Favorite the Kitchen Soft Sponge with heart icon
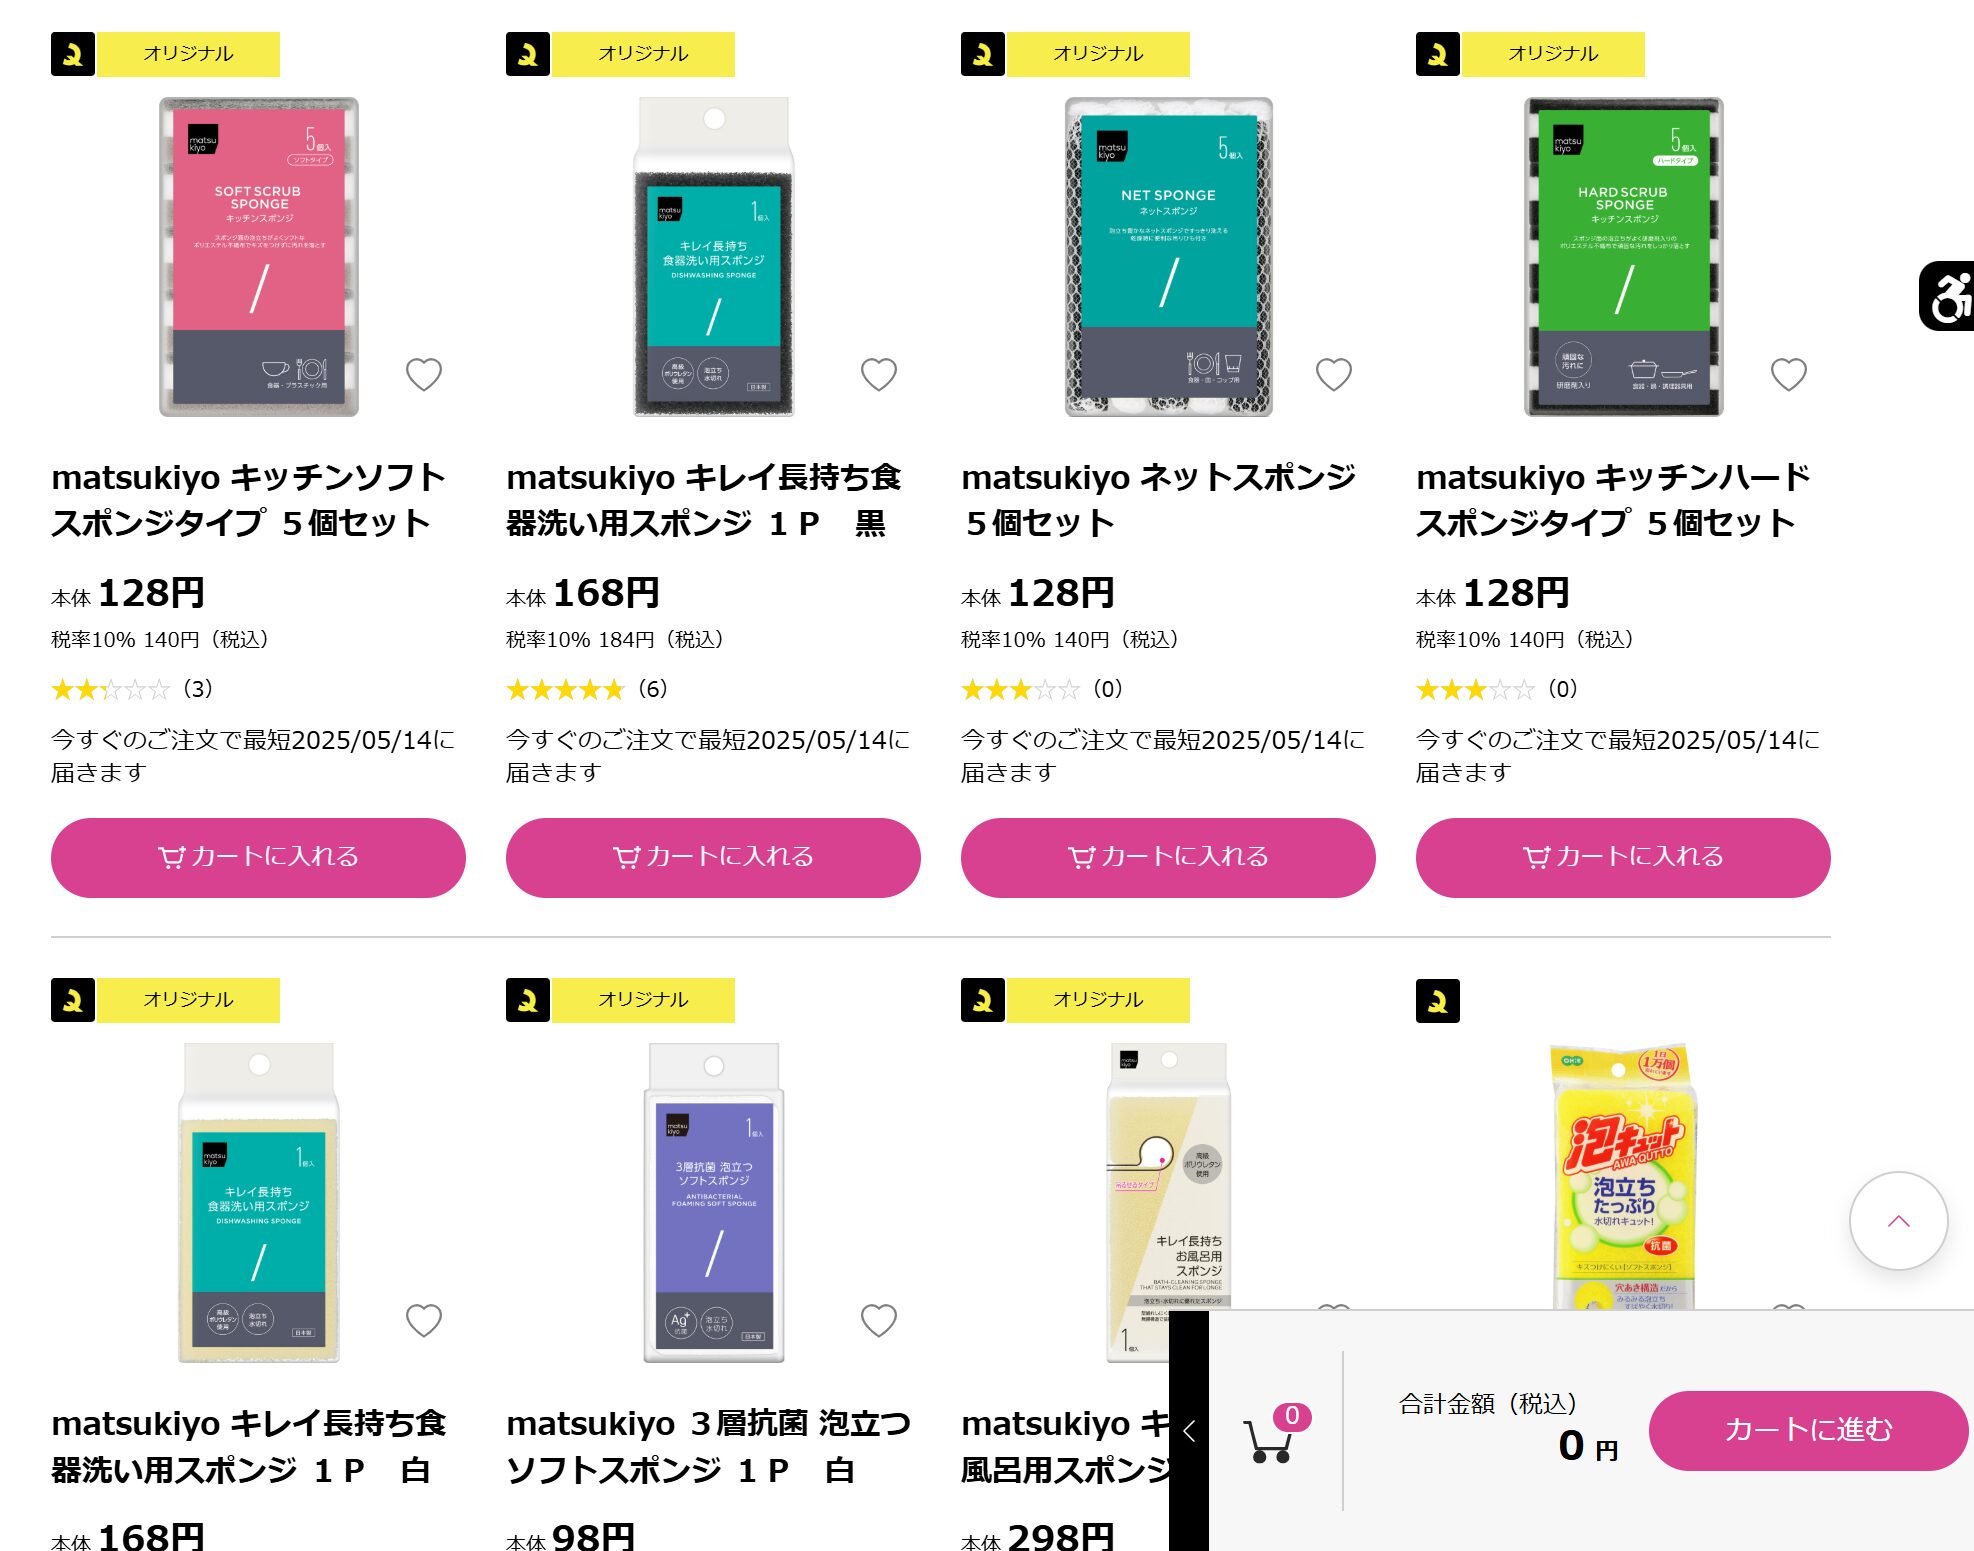 (x=424, y=374)
